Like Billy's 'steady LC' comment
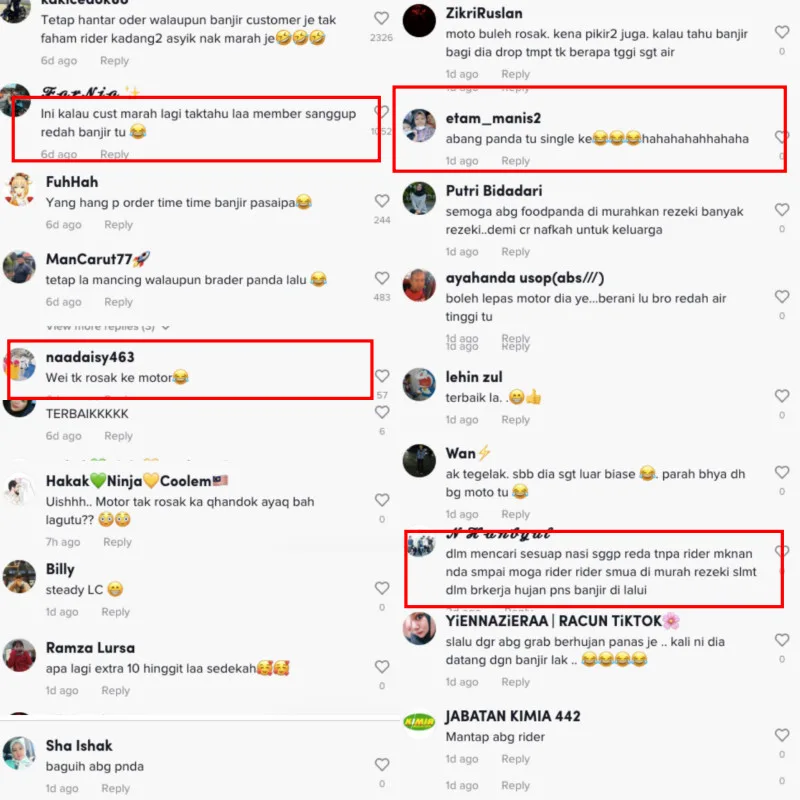Image resolution: width=800 pixels, height=800 pixels. point(382,588)
